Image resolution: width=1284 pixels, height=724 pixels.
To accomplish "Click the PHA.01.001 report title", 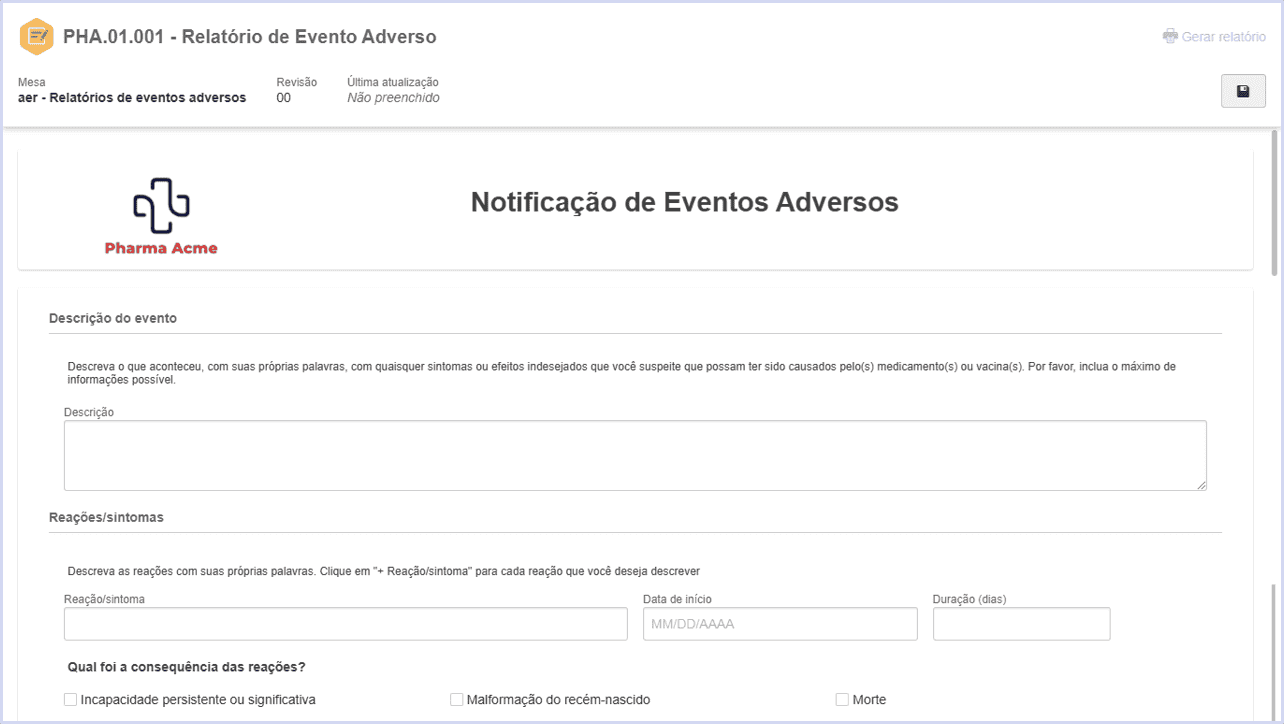I will [250, 37].
